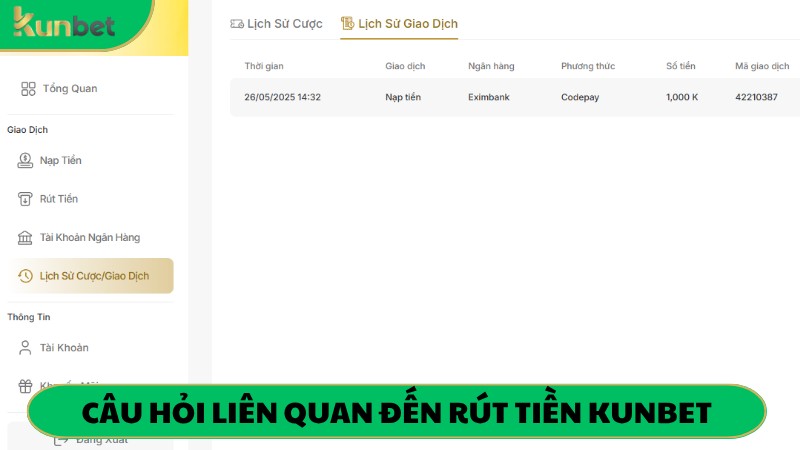Click the Nạp tiền transaction cell
Viewport: 800px width, 450px height.
pos(403,97)
